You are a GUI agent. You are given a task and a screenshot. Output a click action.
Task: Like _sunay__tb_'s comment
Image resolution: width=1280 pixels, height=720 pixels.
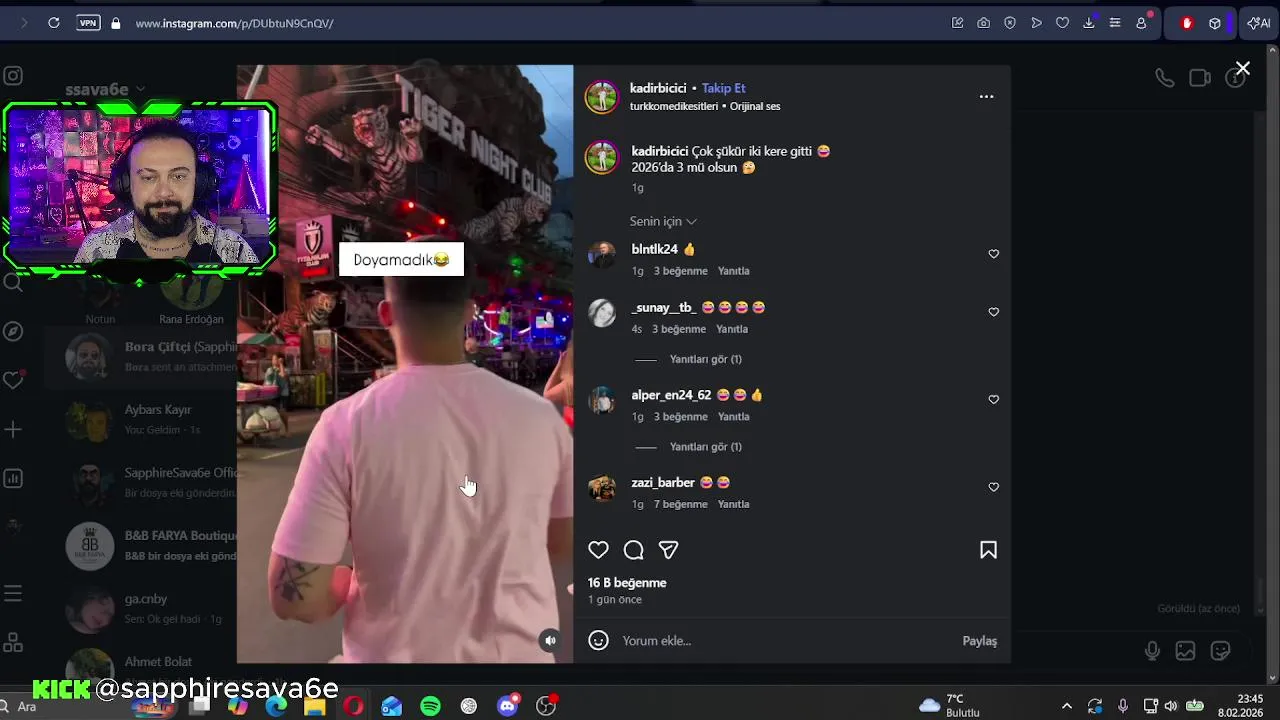pos(993,312)
